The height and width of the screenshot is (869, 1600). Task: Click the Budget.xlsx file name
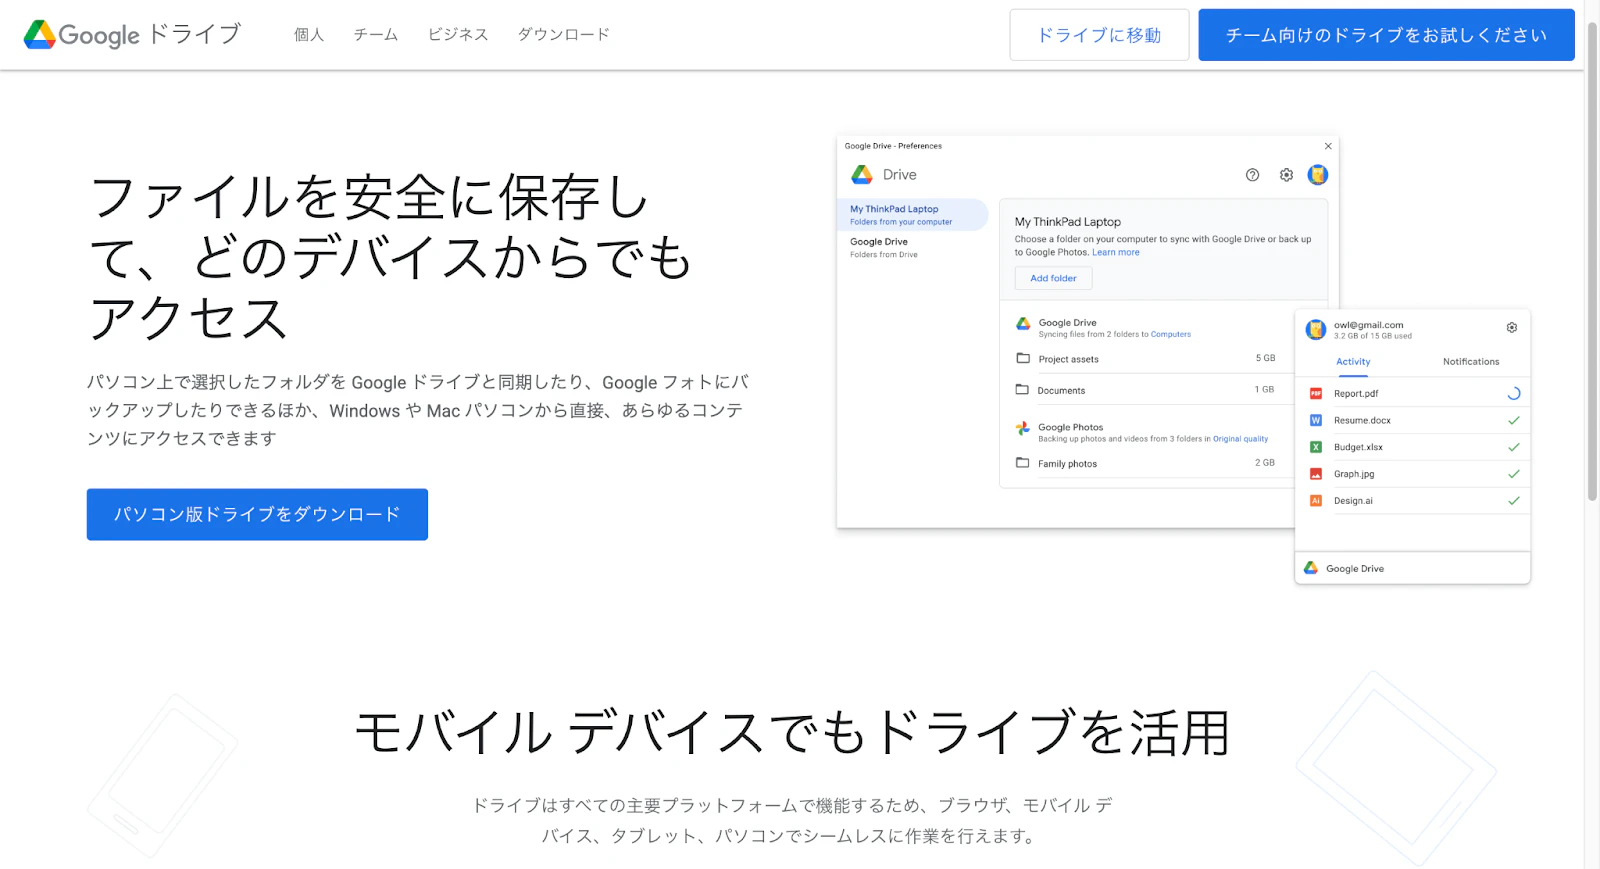tap(1358, 448)
